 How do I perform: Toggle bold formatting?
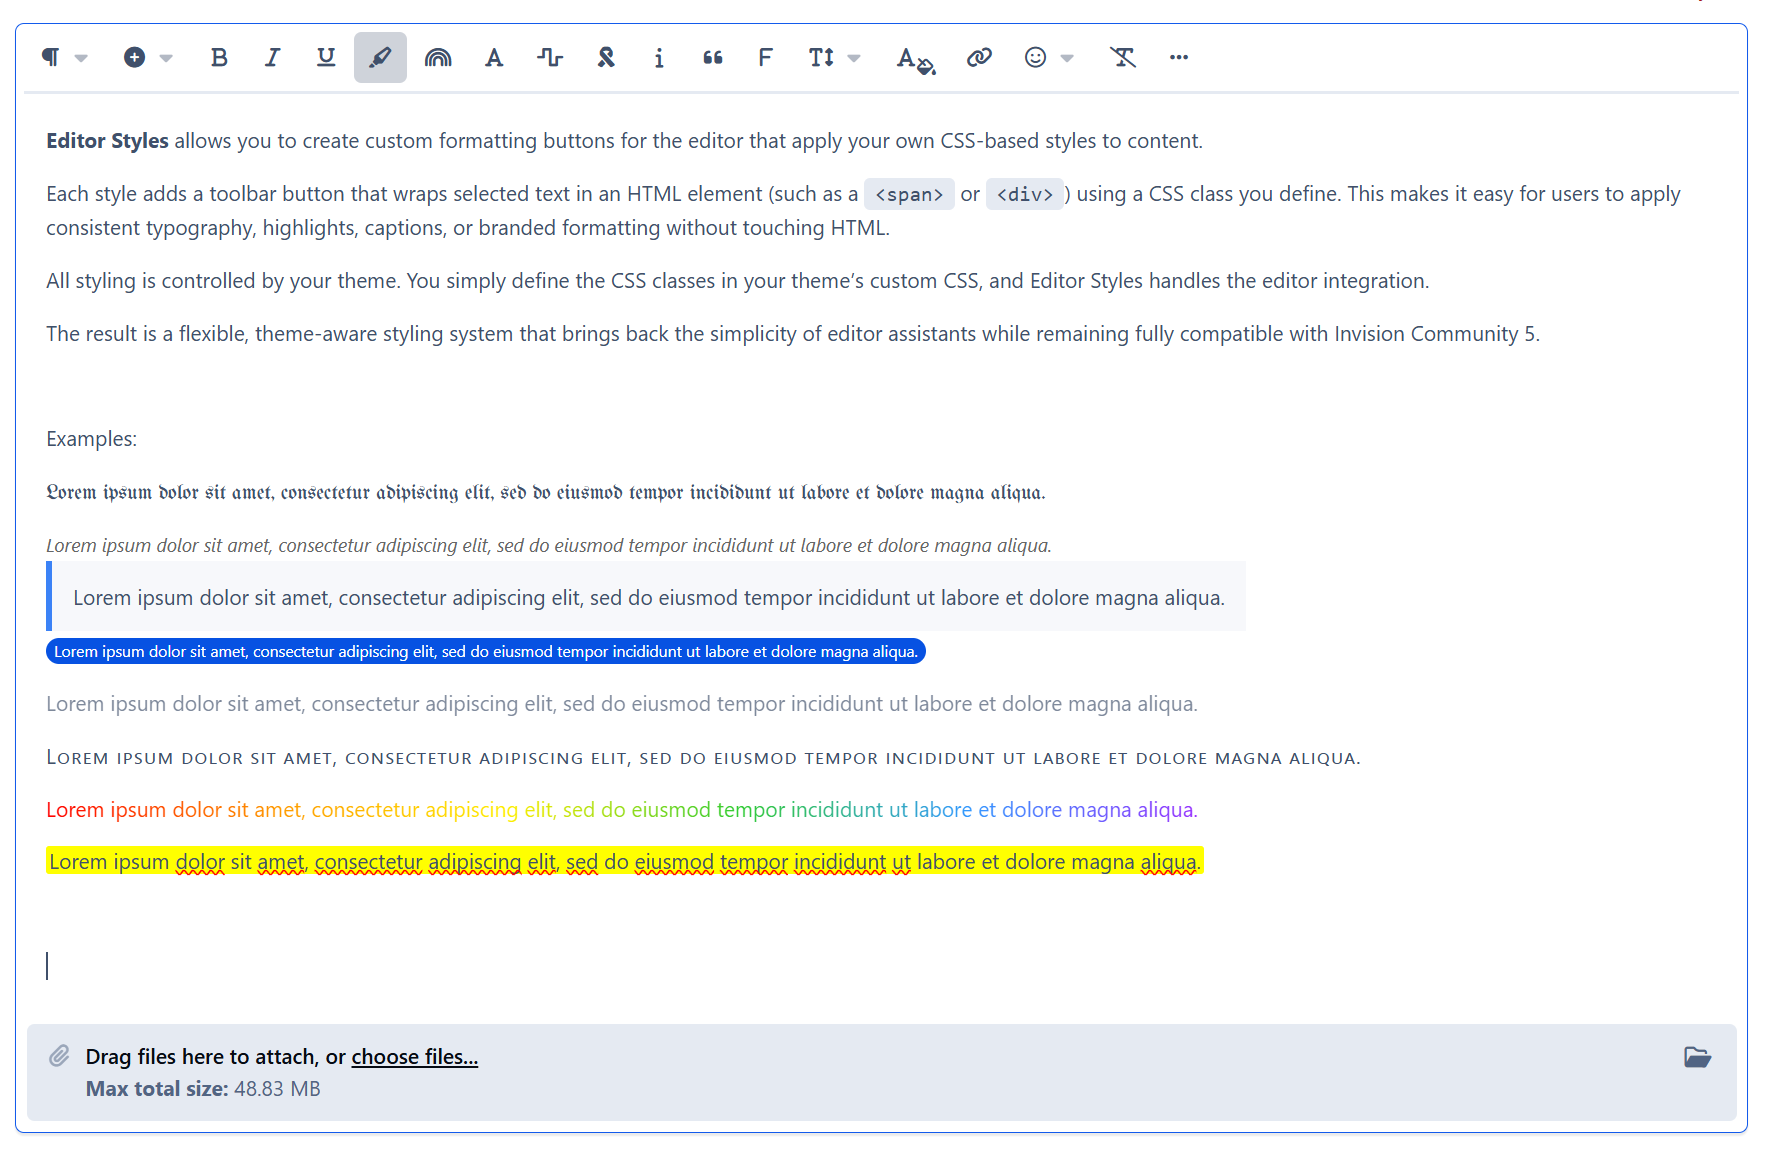(219, 58)
